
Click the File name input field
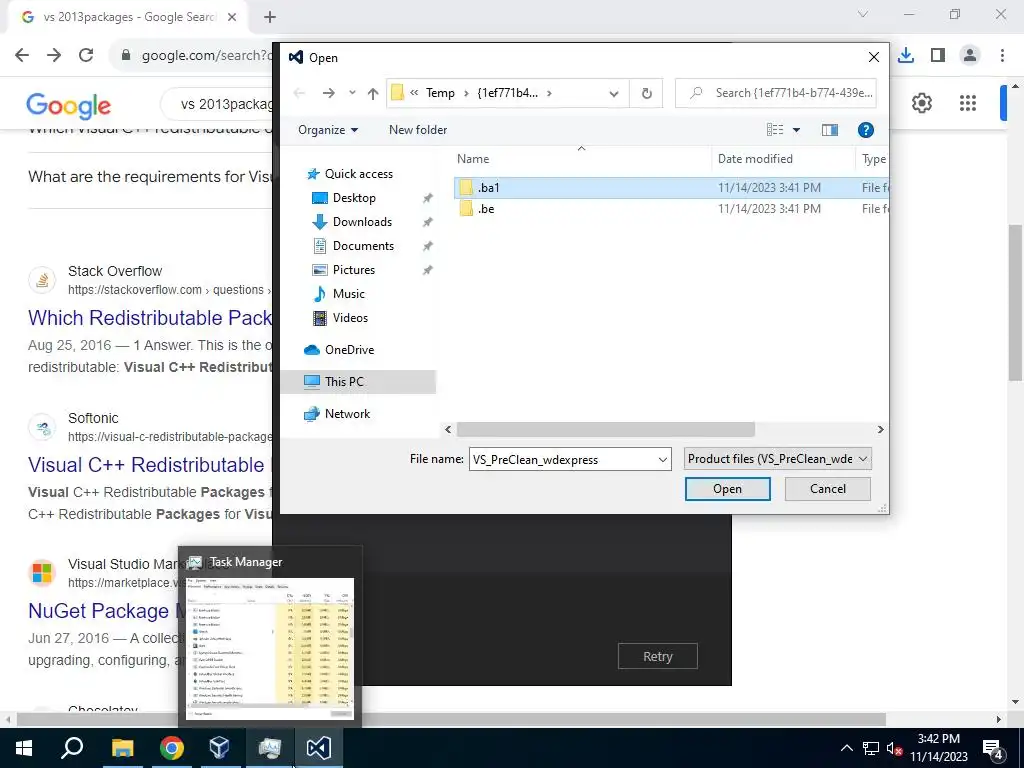[x=563, y=459]
